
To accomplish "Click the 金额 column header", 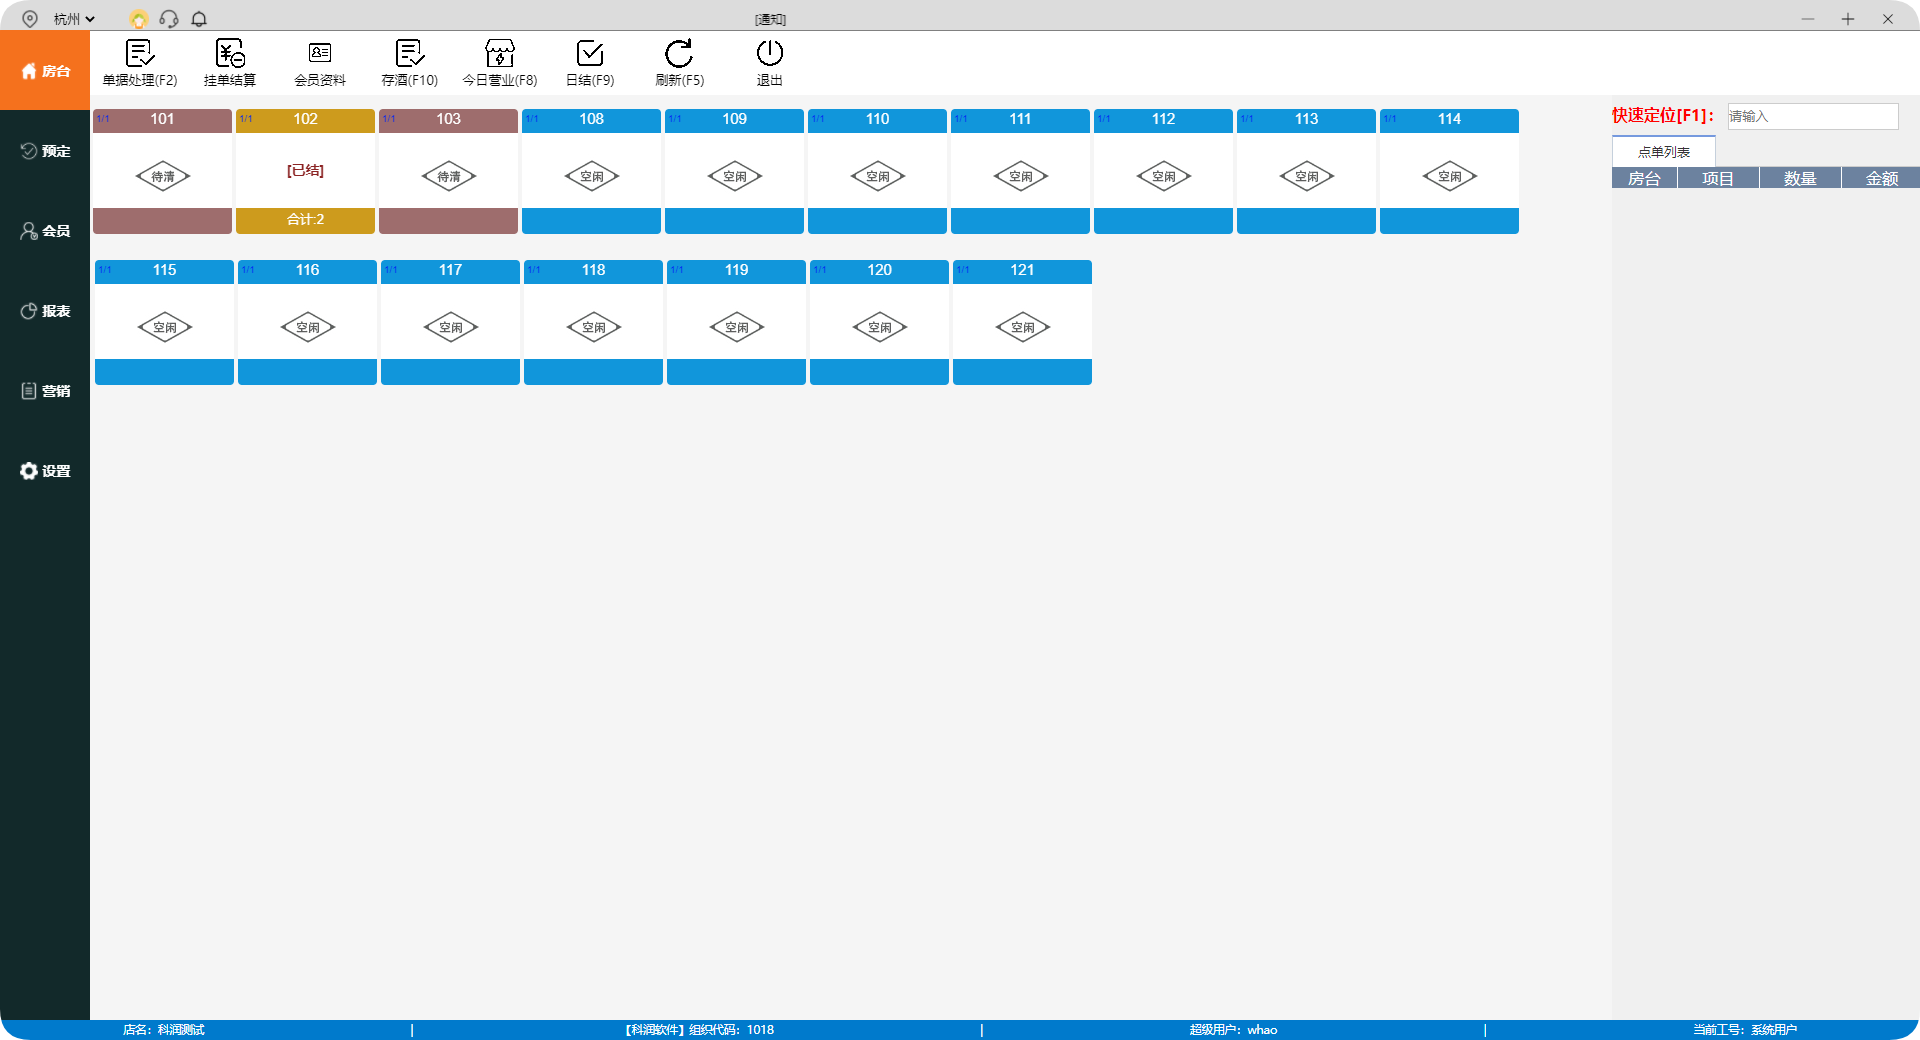I will (1881, 178).
